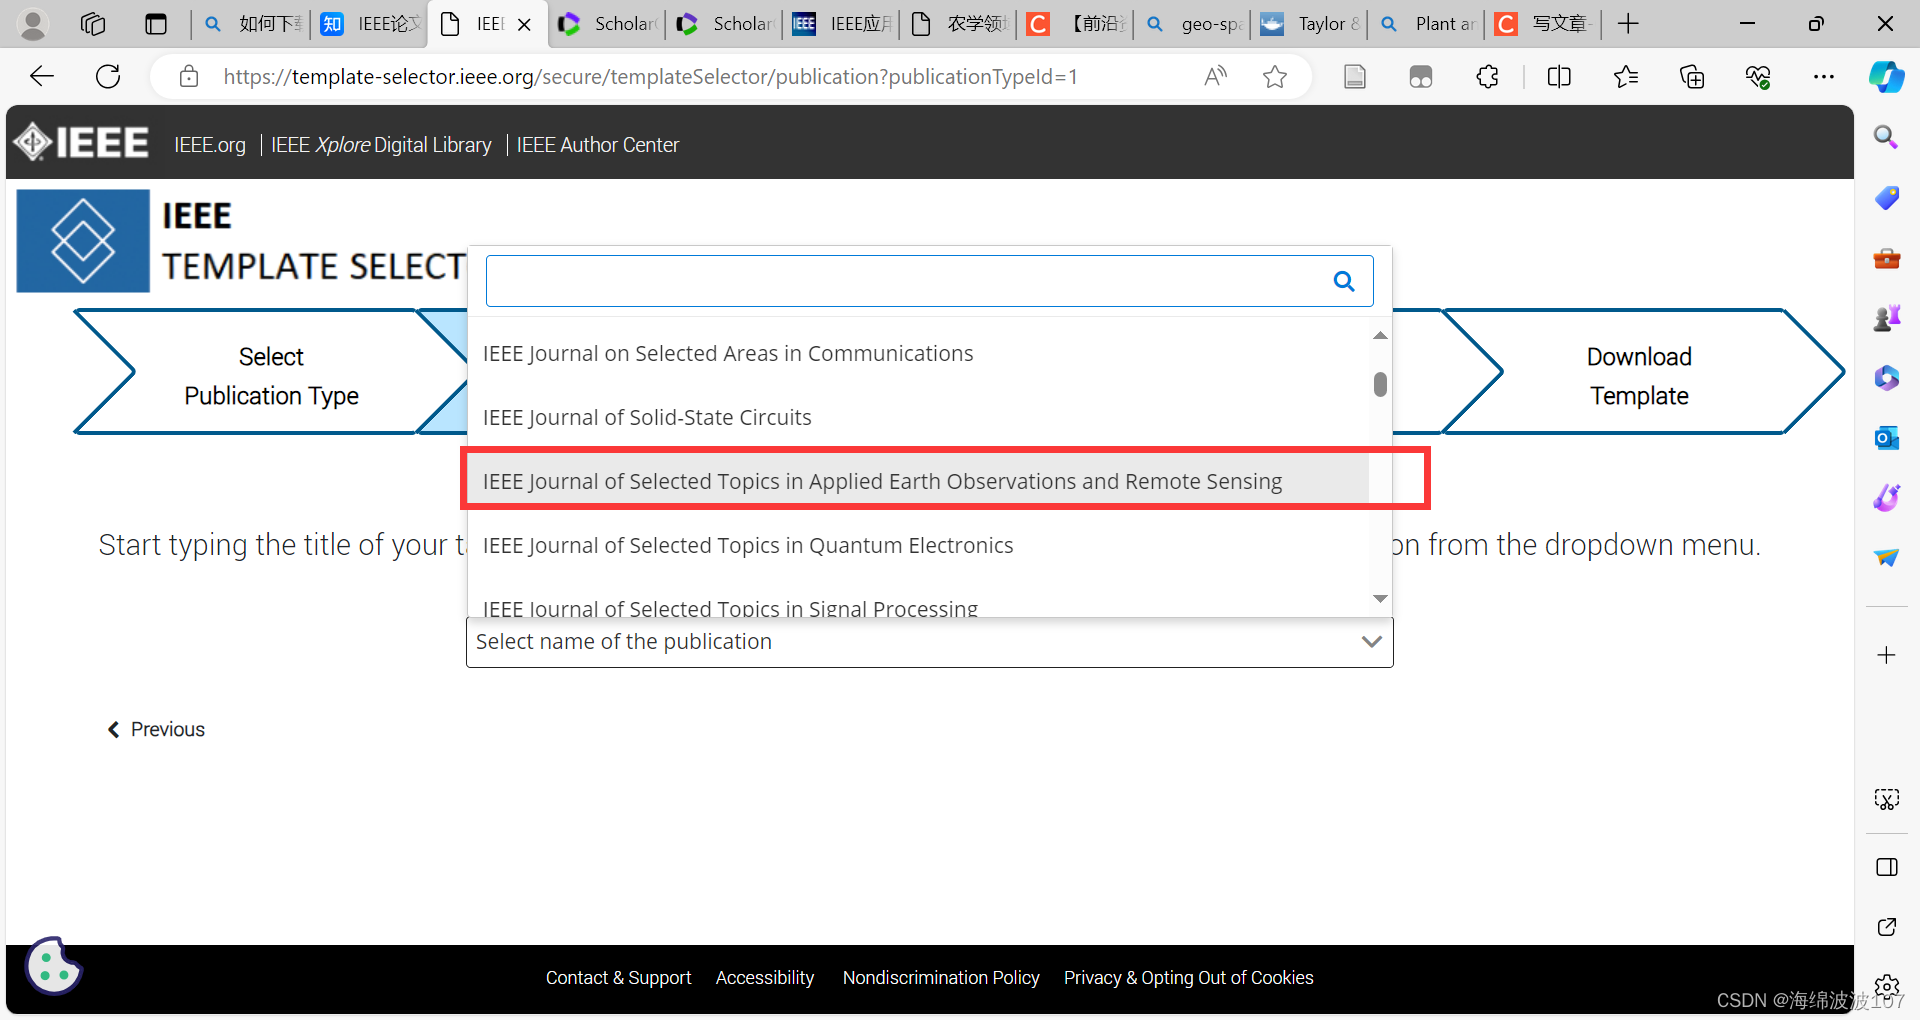Screen dimensions: 1920x1020
Task: Switch to the Taylor tab
Action: click(x=1310, y=24)
